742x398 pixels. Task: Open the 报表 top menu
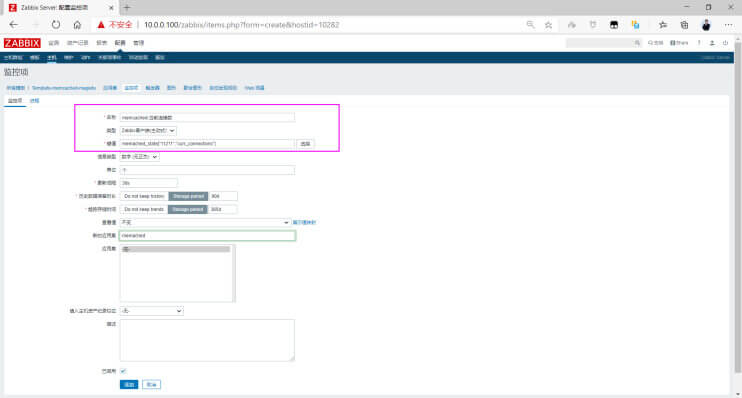tap(102, 43)
